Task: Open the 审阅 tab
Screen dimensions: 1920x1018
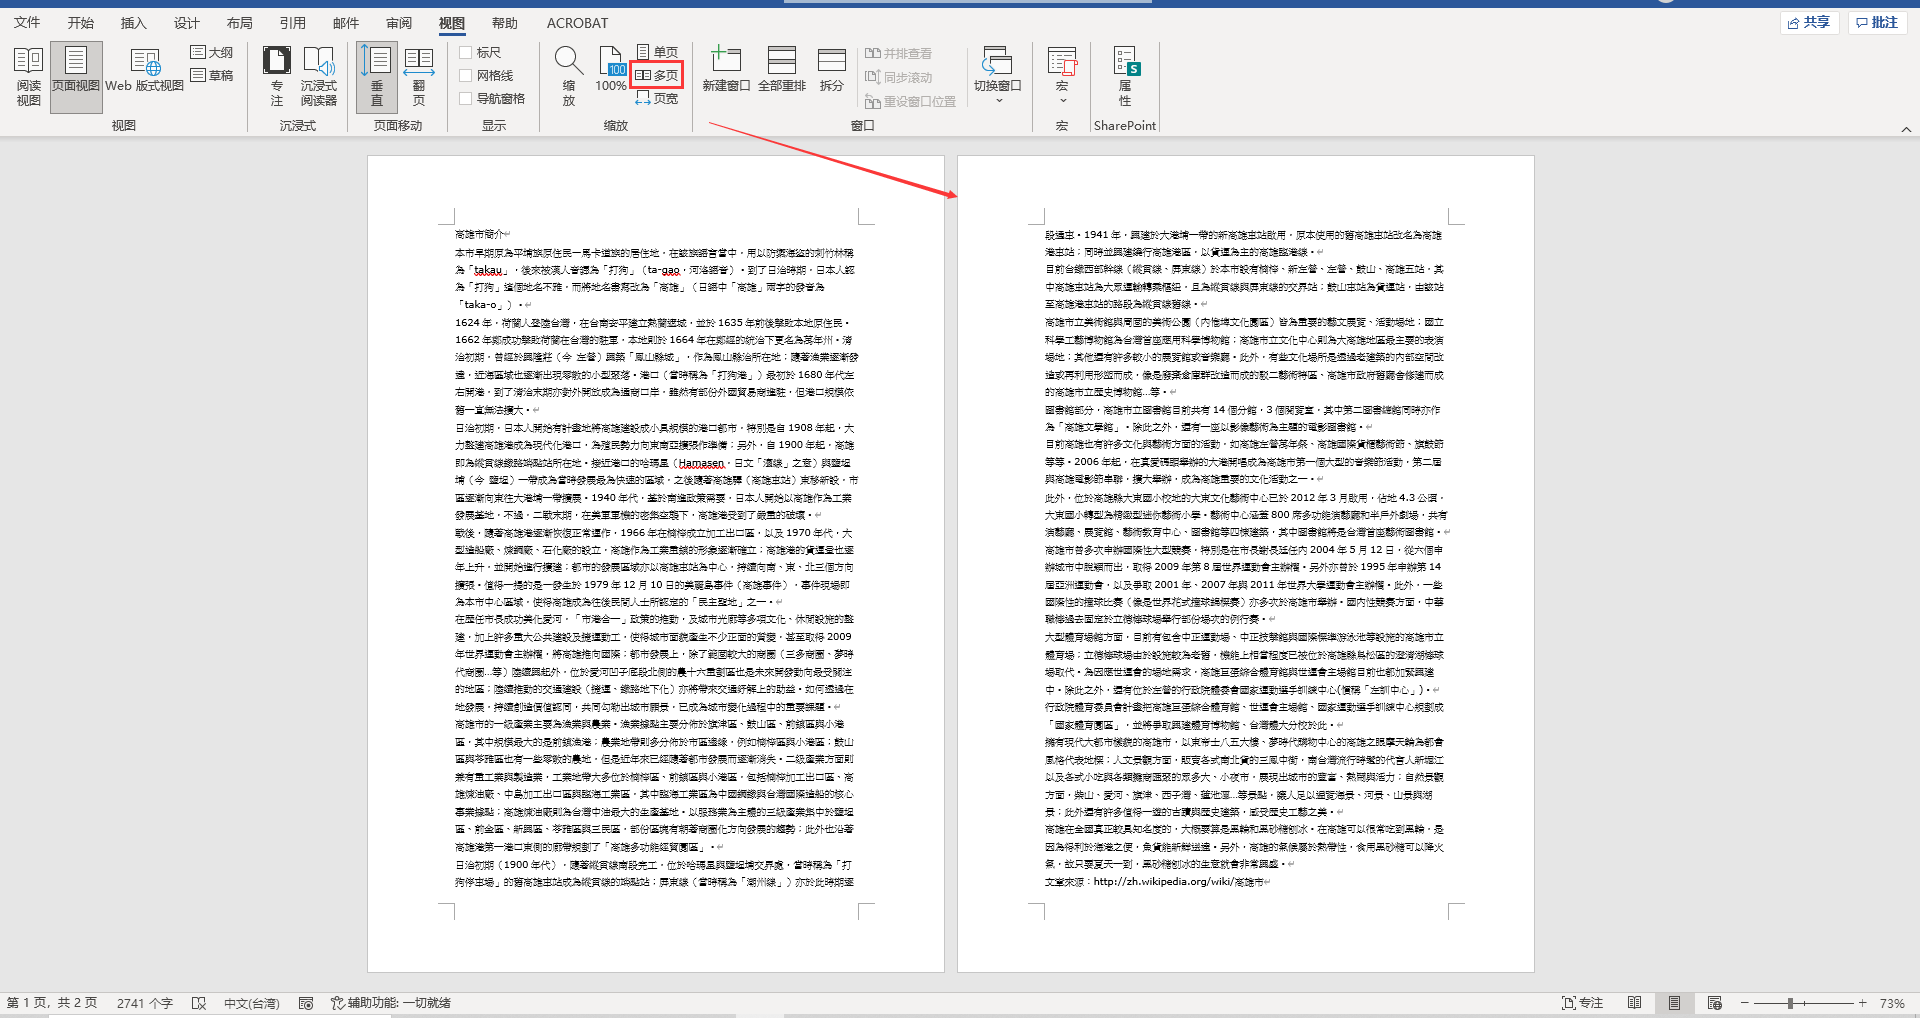Action: [x=398, y=23]
